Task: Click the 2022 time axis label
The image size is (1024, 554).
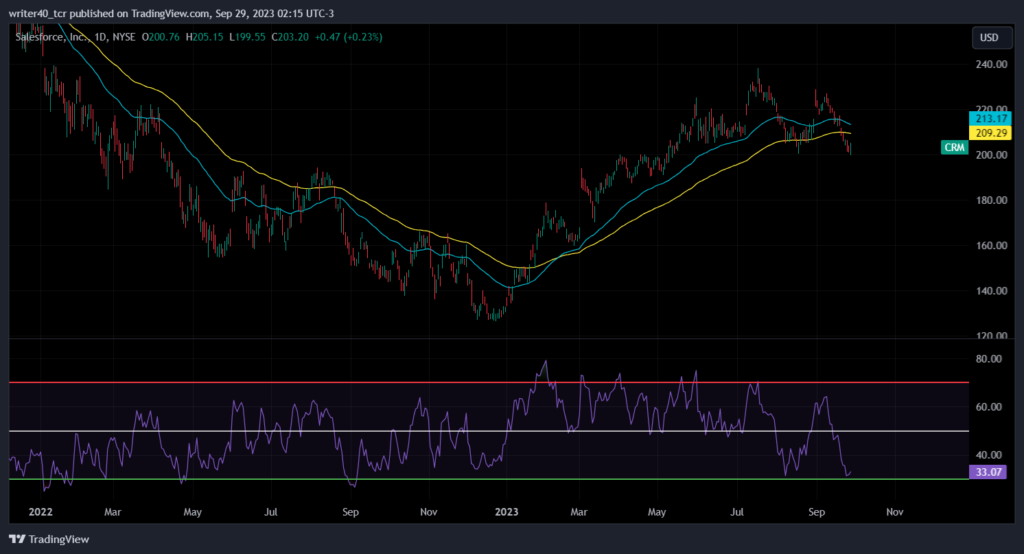Action: click(x=40, y=512)
